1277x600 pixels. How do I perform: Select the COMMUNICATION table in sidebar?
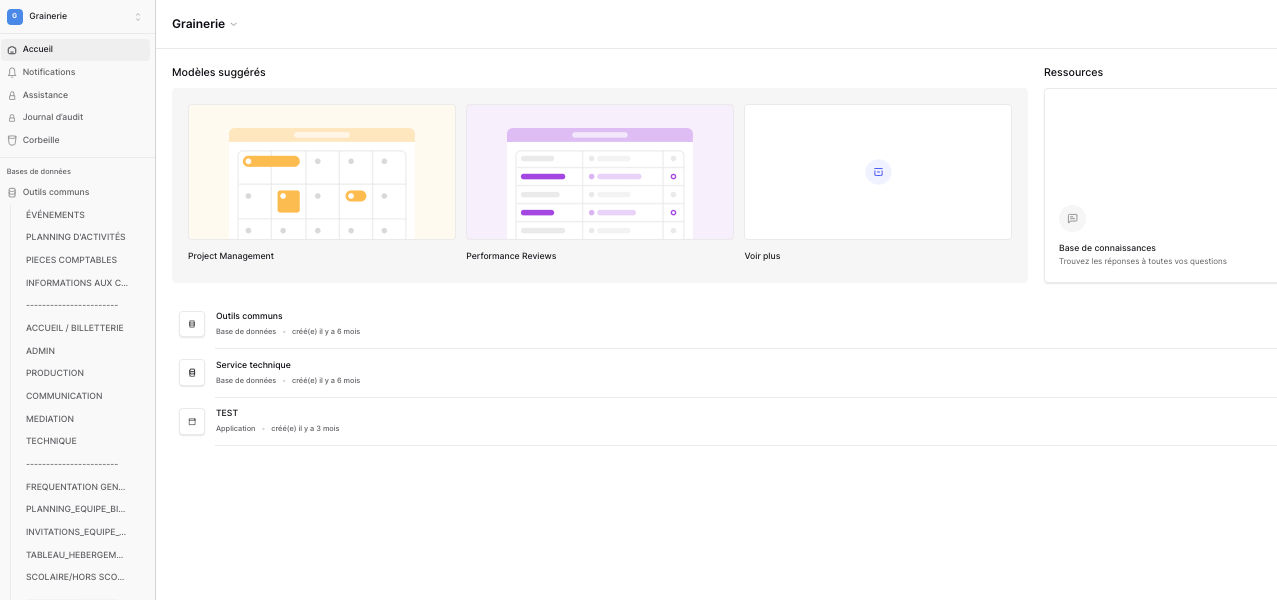tap(64, 396)
